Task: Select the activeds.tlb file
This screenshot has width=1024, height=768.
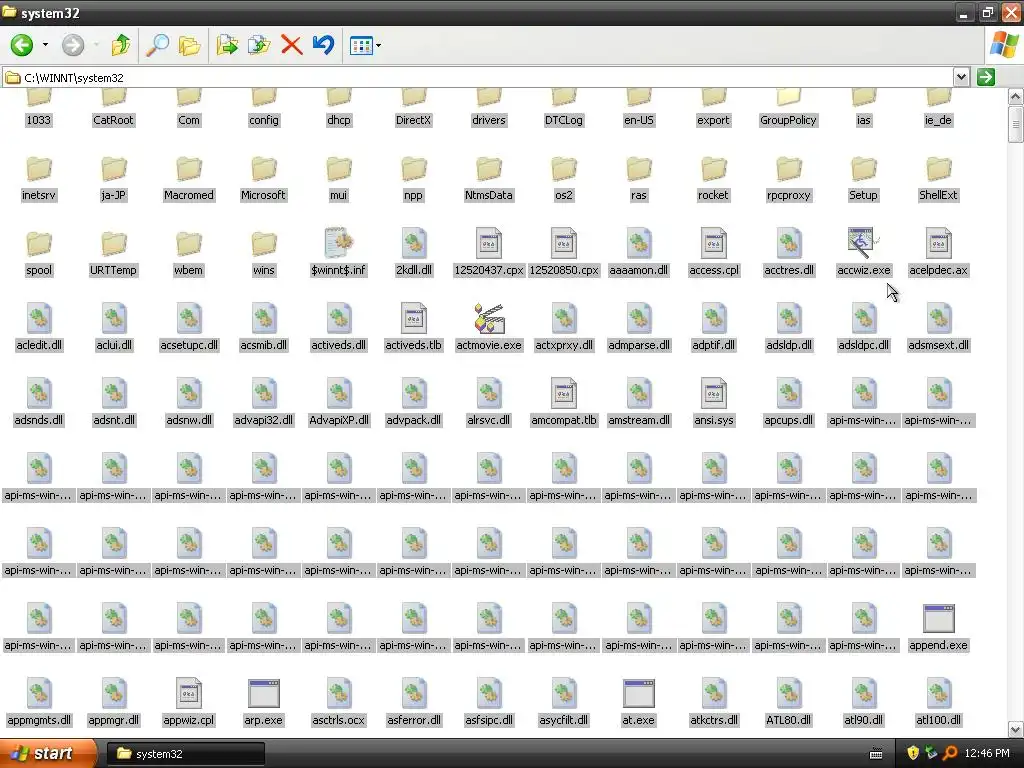Action: tap(413, 328)
